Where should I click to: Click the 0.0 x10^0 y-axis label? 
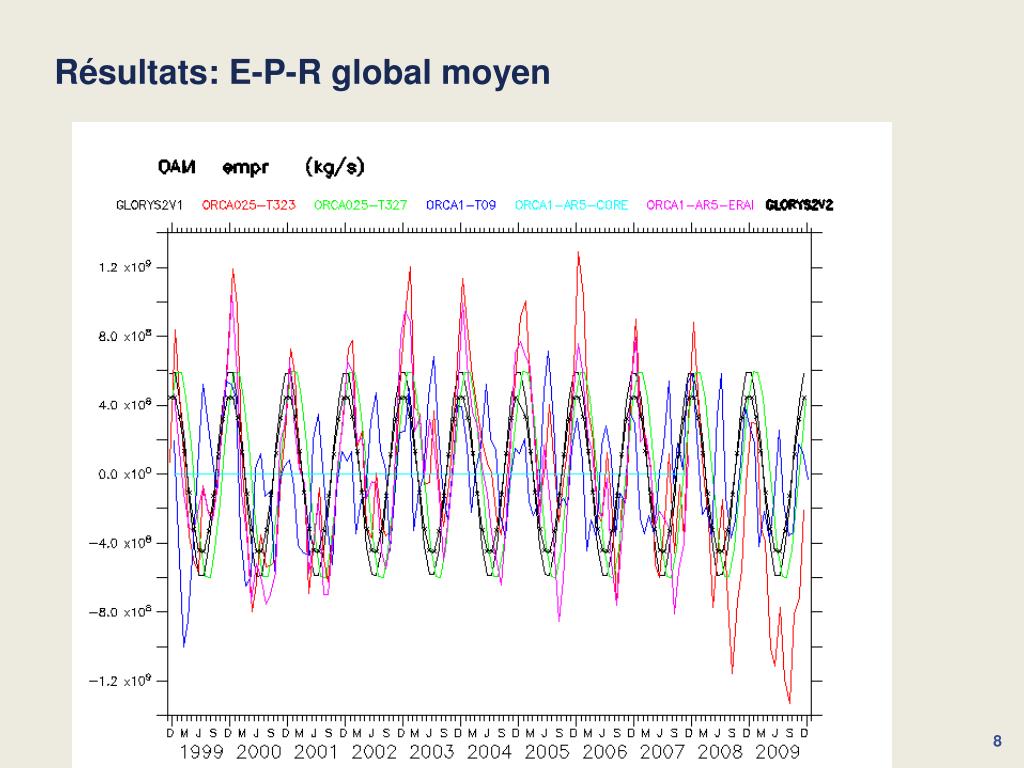[125, 474]
